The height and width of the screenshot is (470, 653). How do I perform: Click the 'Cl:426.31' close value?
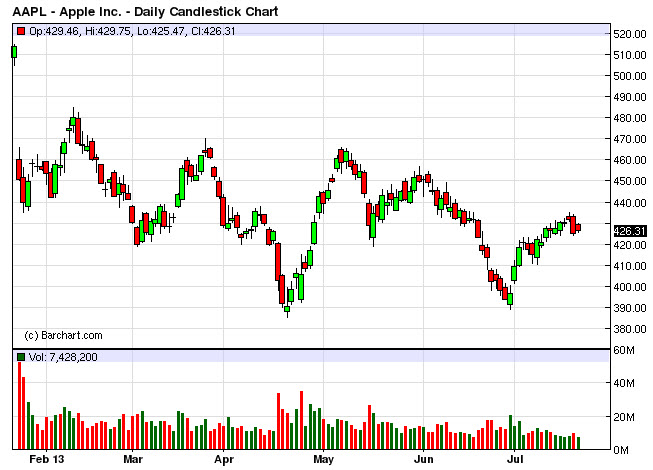tap(213, 31)
